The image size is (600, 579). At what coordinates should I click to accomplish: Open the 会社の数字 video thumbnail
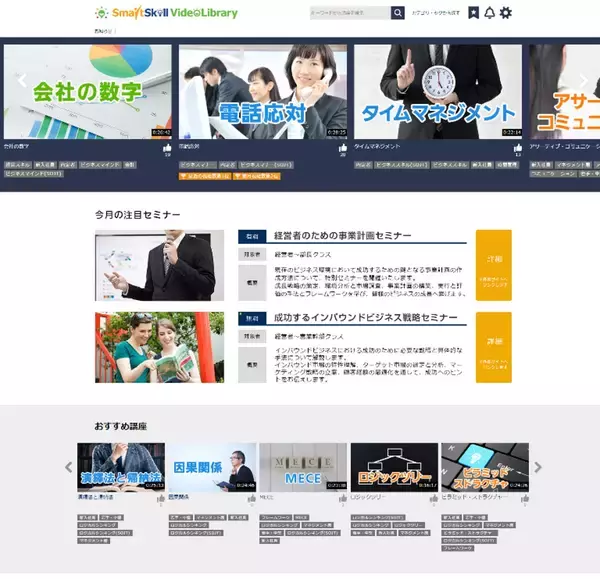pos(88,92)
